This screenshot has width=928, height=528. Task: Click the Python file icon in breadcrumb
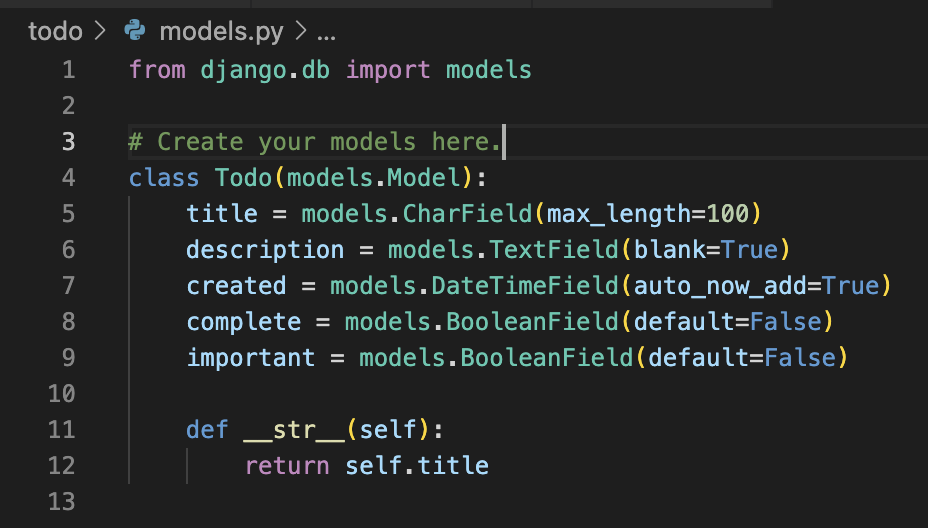point(135,30)
